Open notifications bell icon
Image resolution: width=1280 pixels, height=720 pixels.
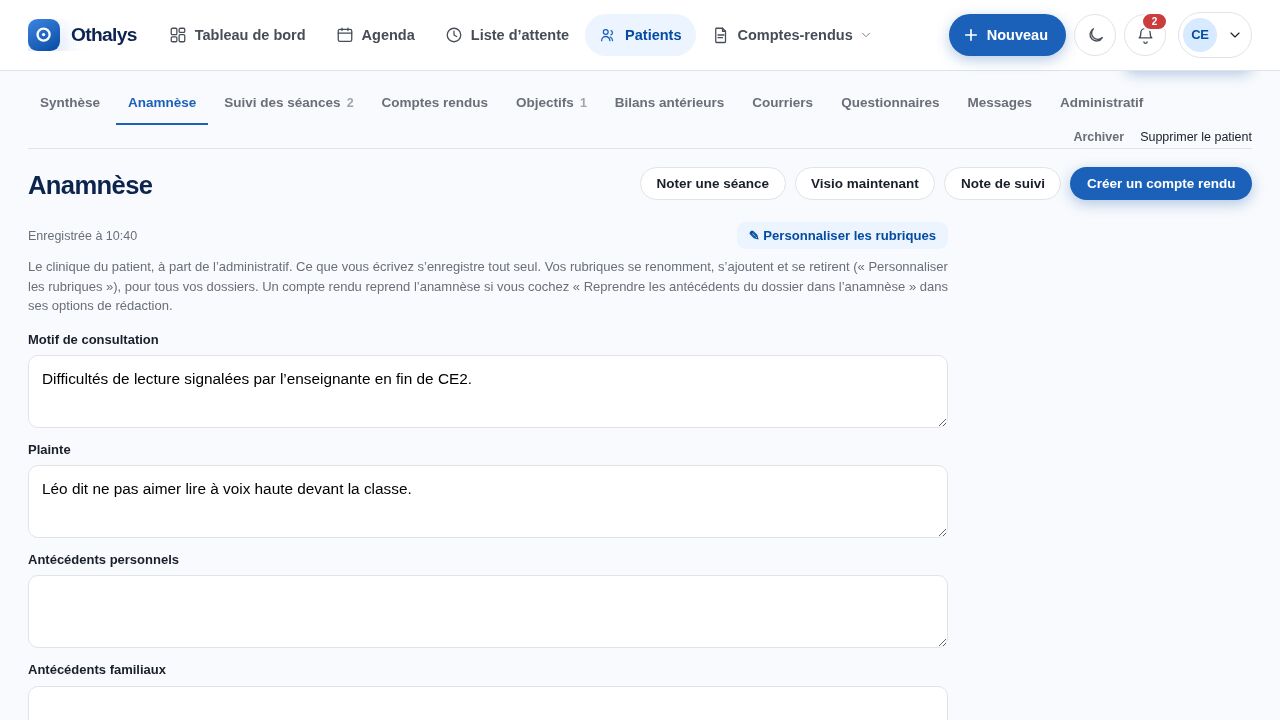[1145, 35]
